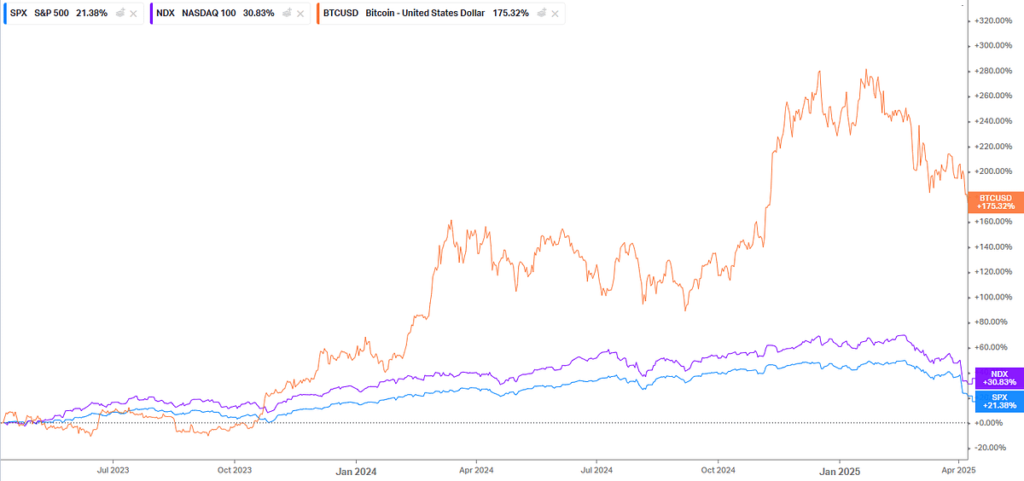Click the blue color bar of SPX
Screen dimensions: 1024x481
(x=3, y=14)
